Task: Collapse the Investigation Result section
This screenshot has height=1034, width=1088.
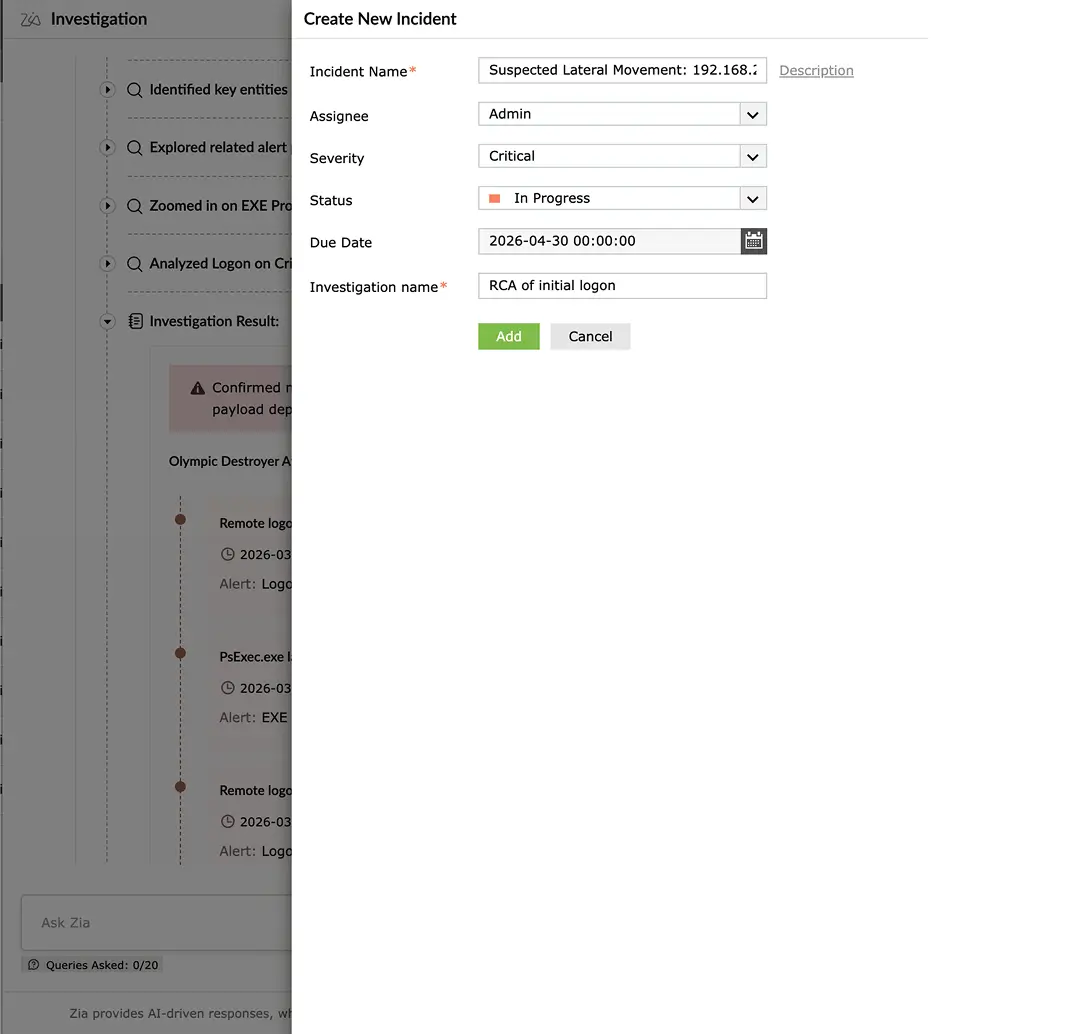Action: coord(107,321)
